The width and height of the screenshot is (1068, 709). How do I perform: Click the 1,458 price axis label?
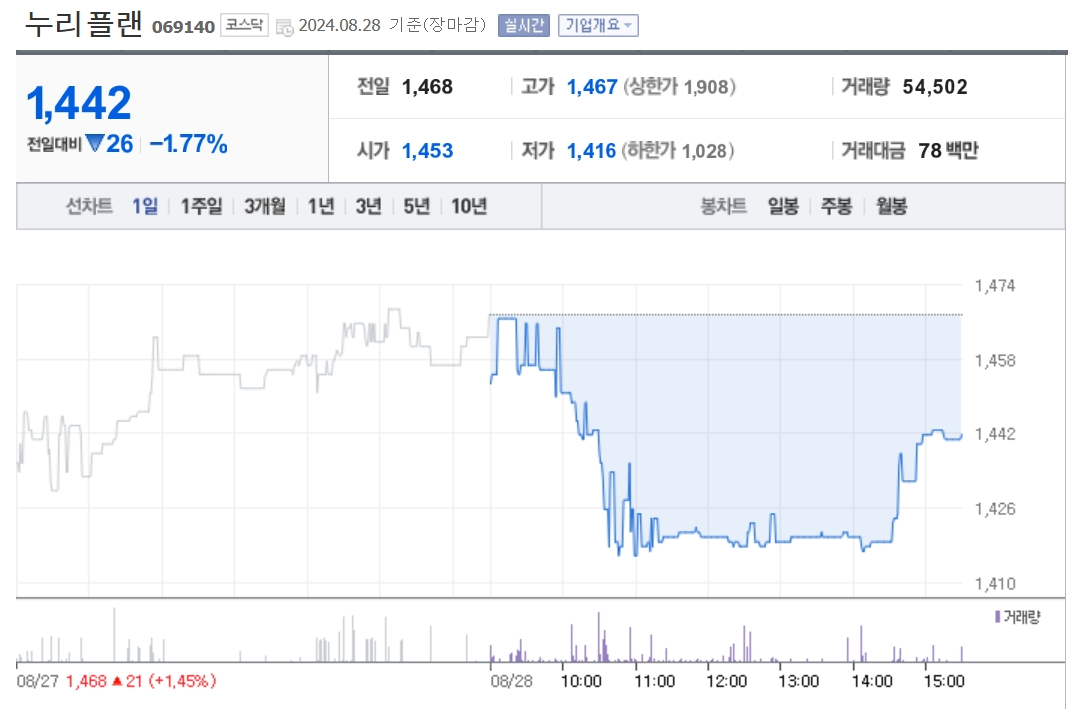994,360
